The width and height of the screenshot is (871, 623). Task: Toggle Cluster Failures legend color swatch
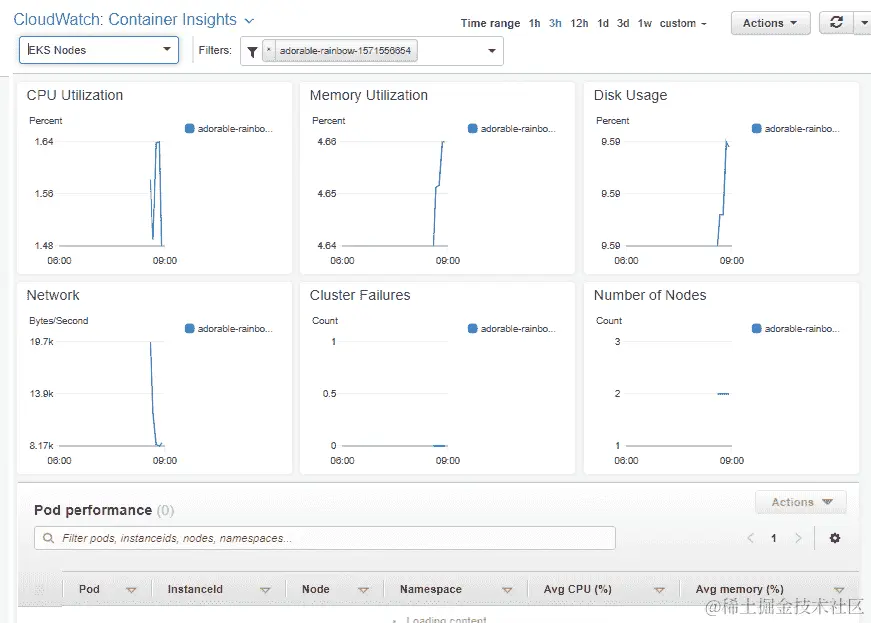[x=473, y=329]
